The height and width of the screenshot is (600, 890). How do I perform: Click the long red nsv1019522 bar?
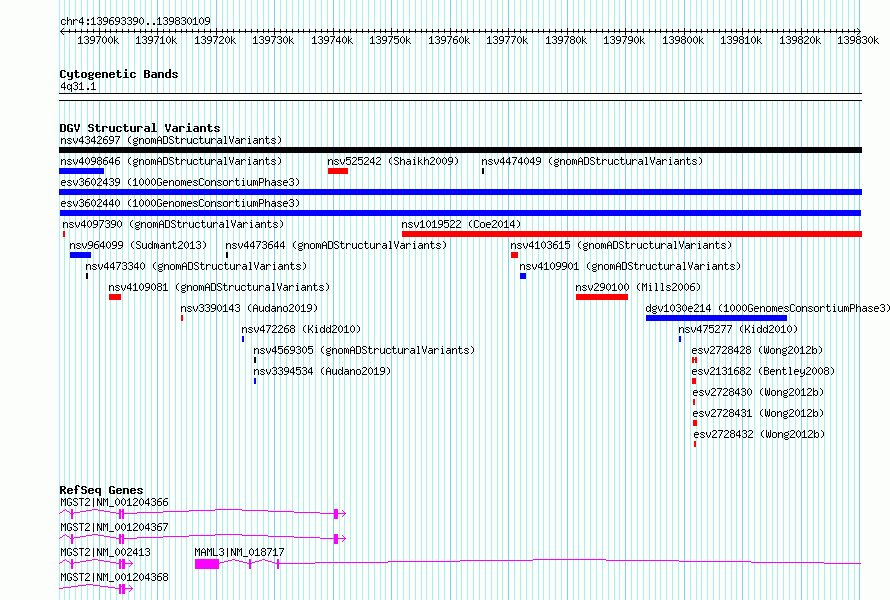[632, 234]
